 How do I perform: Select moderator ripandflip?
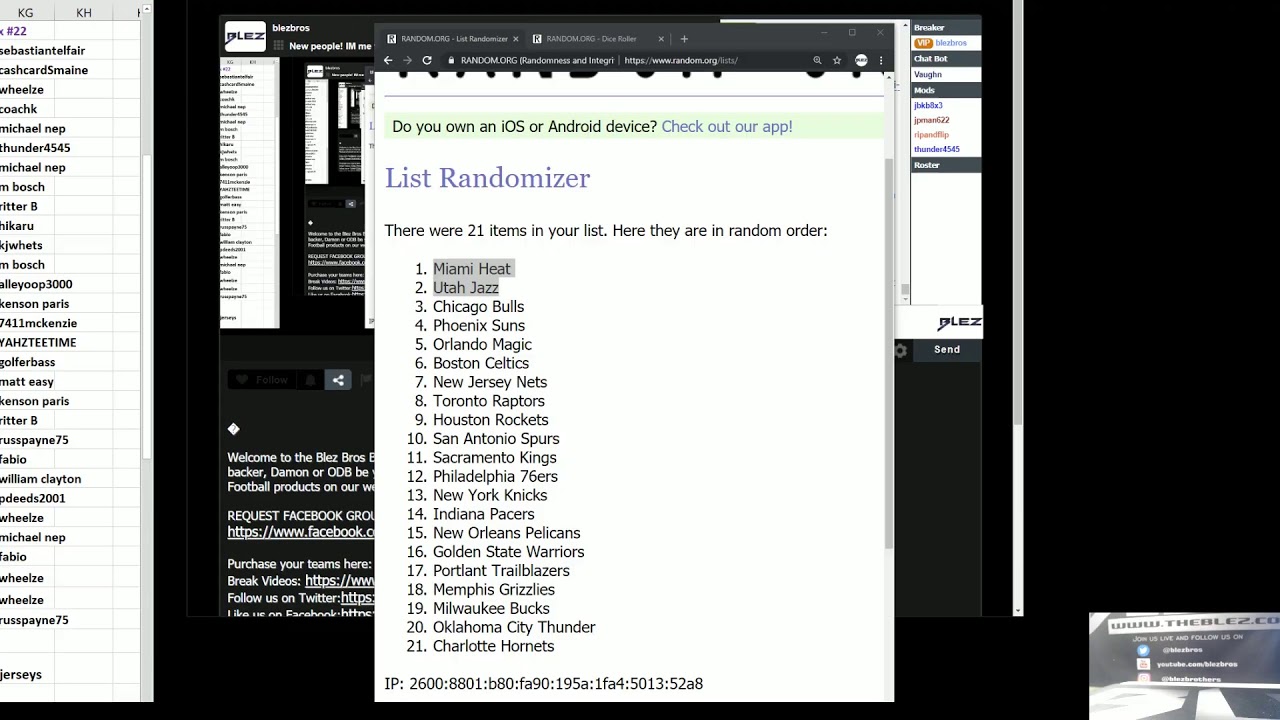931,134
